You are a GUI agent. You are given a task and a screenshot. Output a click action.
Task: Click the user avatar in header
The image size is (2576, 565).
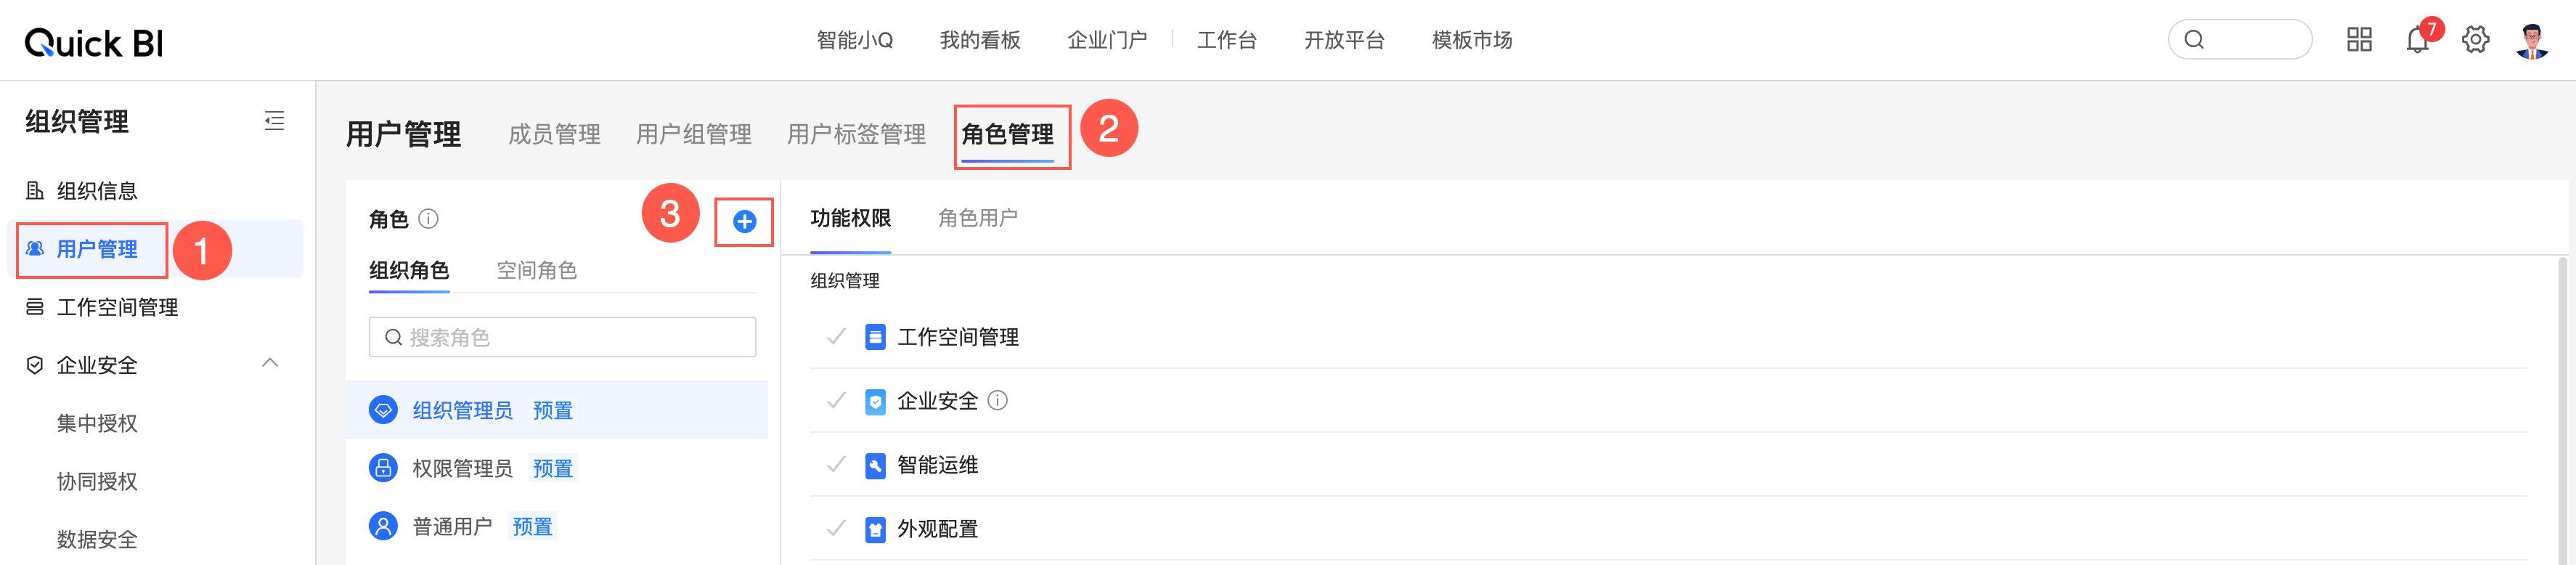(x=2531, y=40)
